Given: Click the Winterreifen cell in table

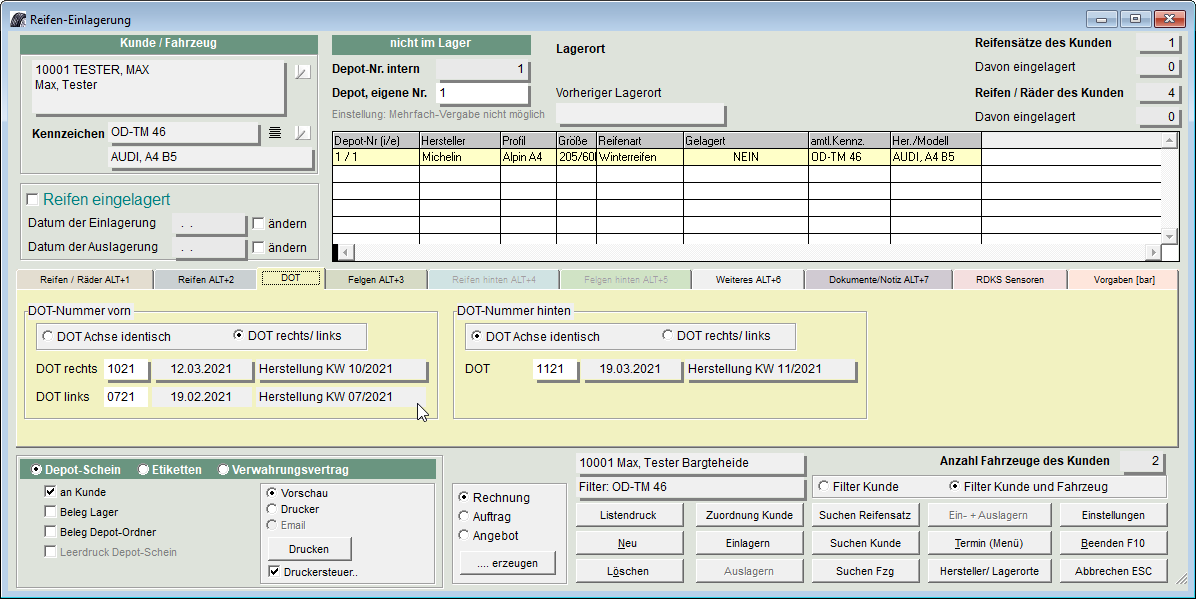Looking at the screenshot, I should click(x=640, y=157).
